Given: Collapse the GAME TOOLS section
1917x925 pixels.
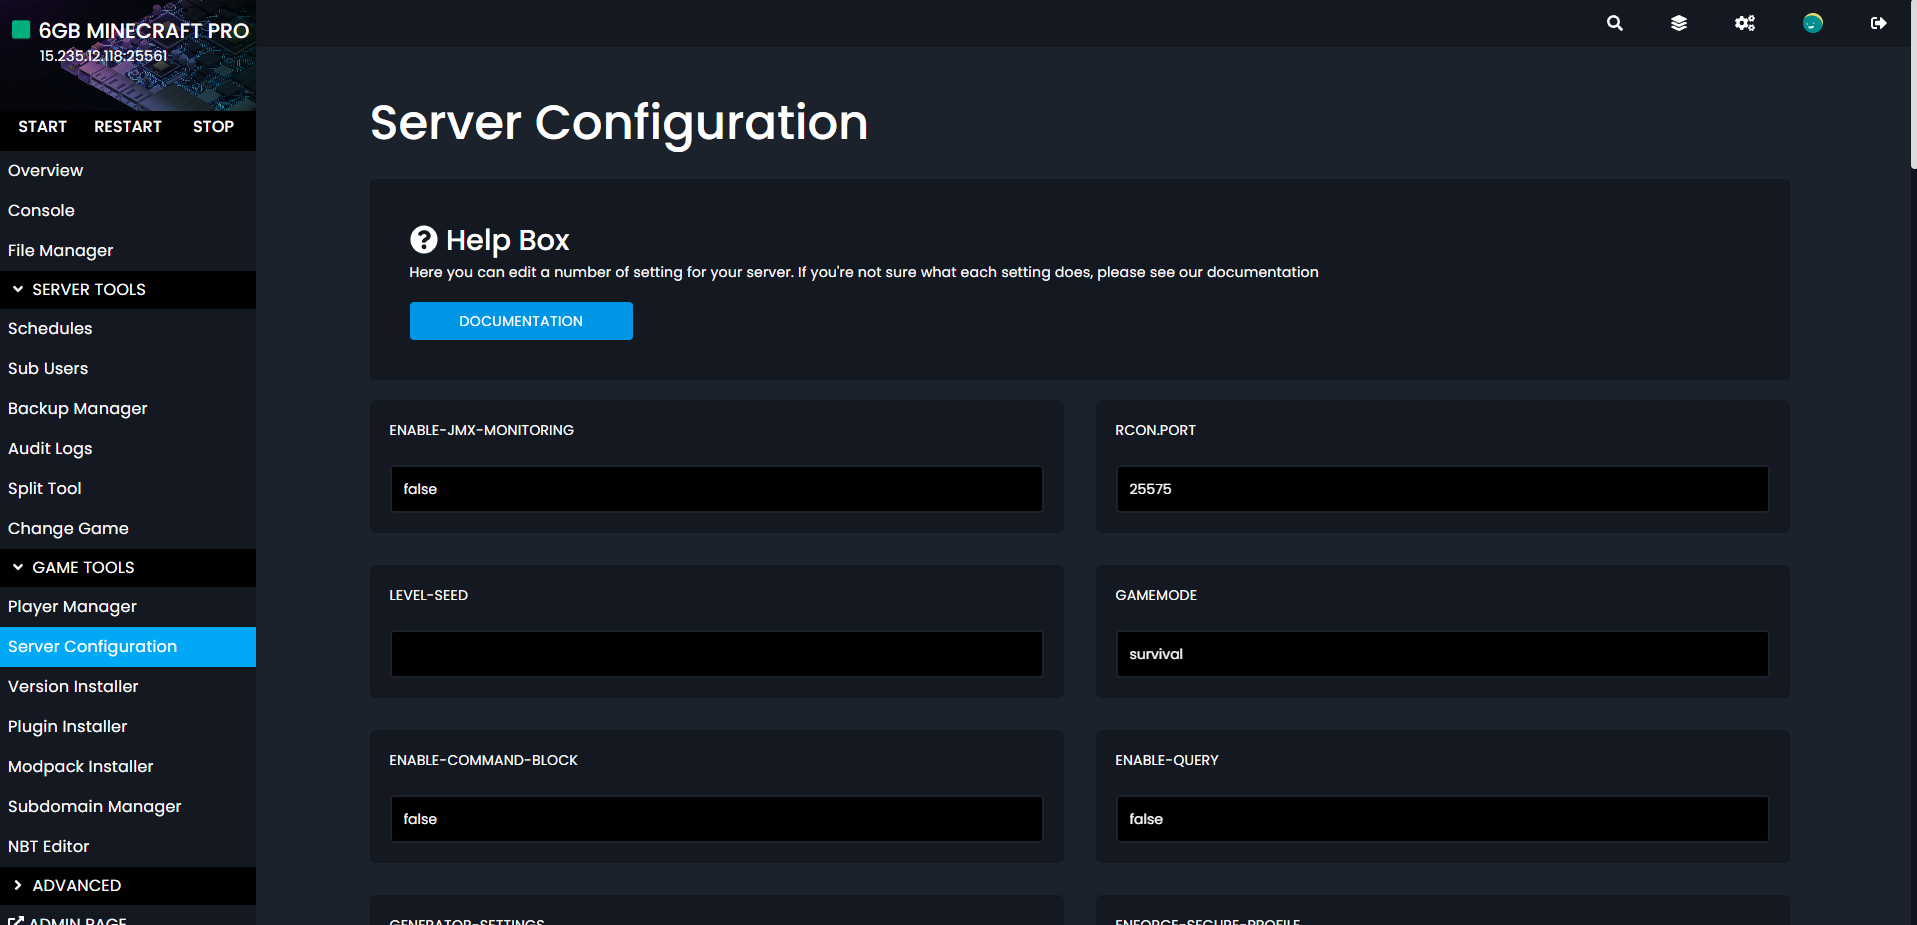Looking at the screenshot, I should pyautogui.click(x=128, y=567).
